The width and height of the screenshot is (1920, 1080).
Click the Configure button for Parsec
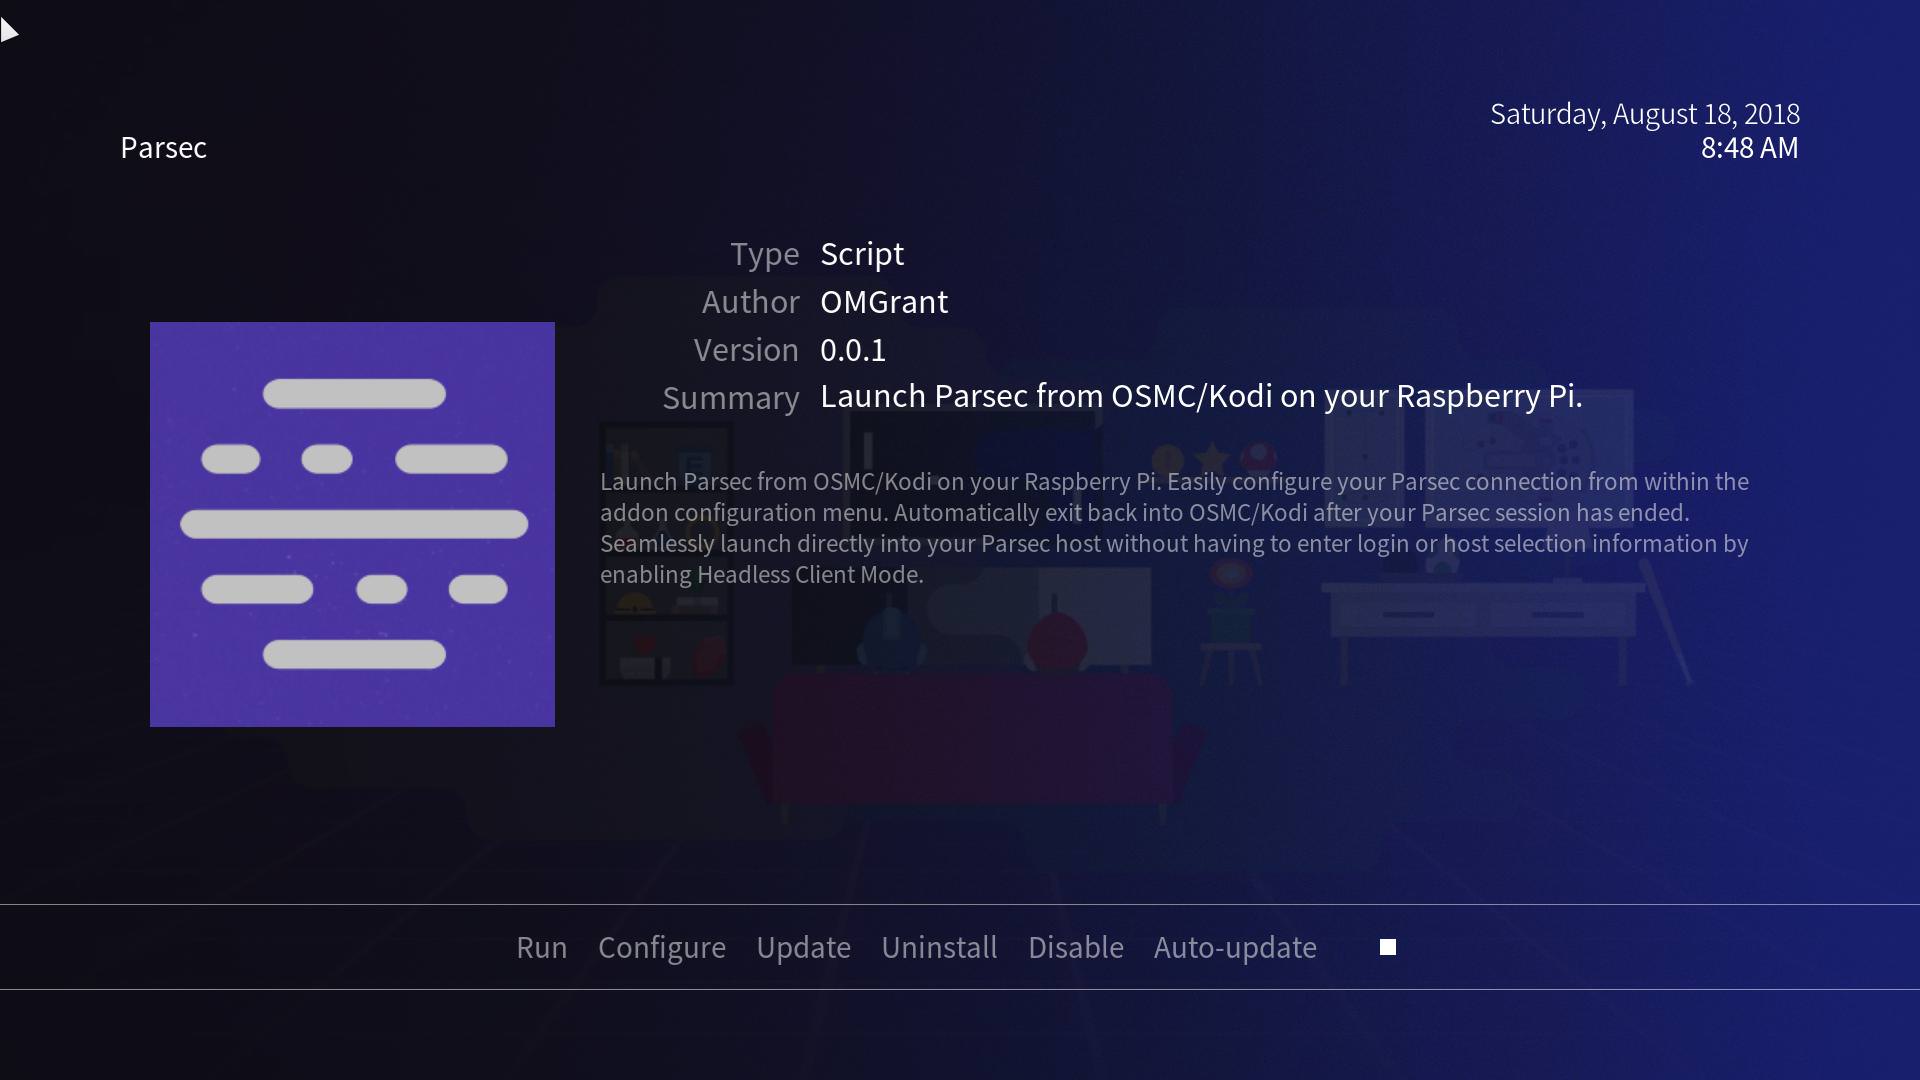pyautogui.click(x=661, y=947)
